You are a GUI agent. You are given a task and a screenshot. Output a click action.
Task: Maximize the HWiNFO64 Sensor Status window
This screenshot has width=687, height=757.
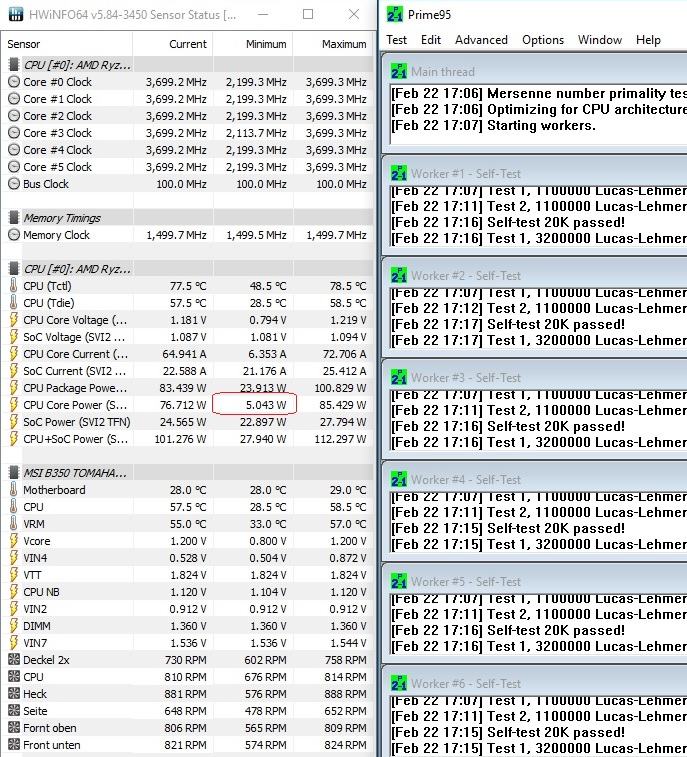[308, 14]
